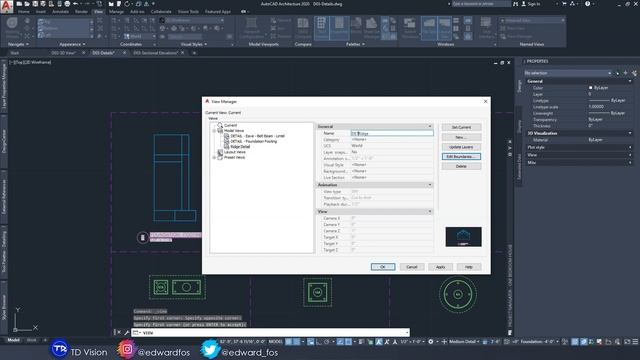Screen dimensions: 640x360
Task: Add a new drawing tab with plus icon
Action: click(x=194, y=53)
